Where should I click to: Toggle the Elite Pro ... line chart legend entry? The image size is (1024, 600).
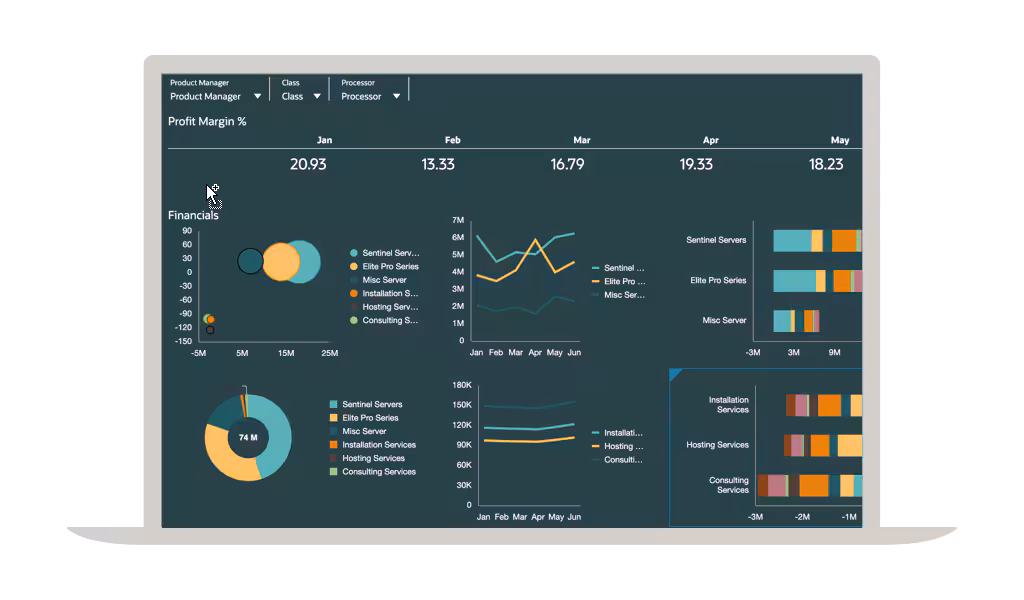coord(618,281)
